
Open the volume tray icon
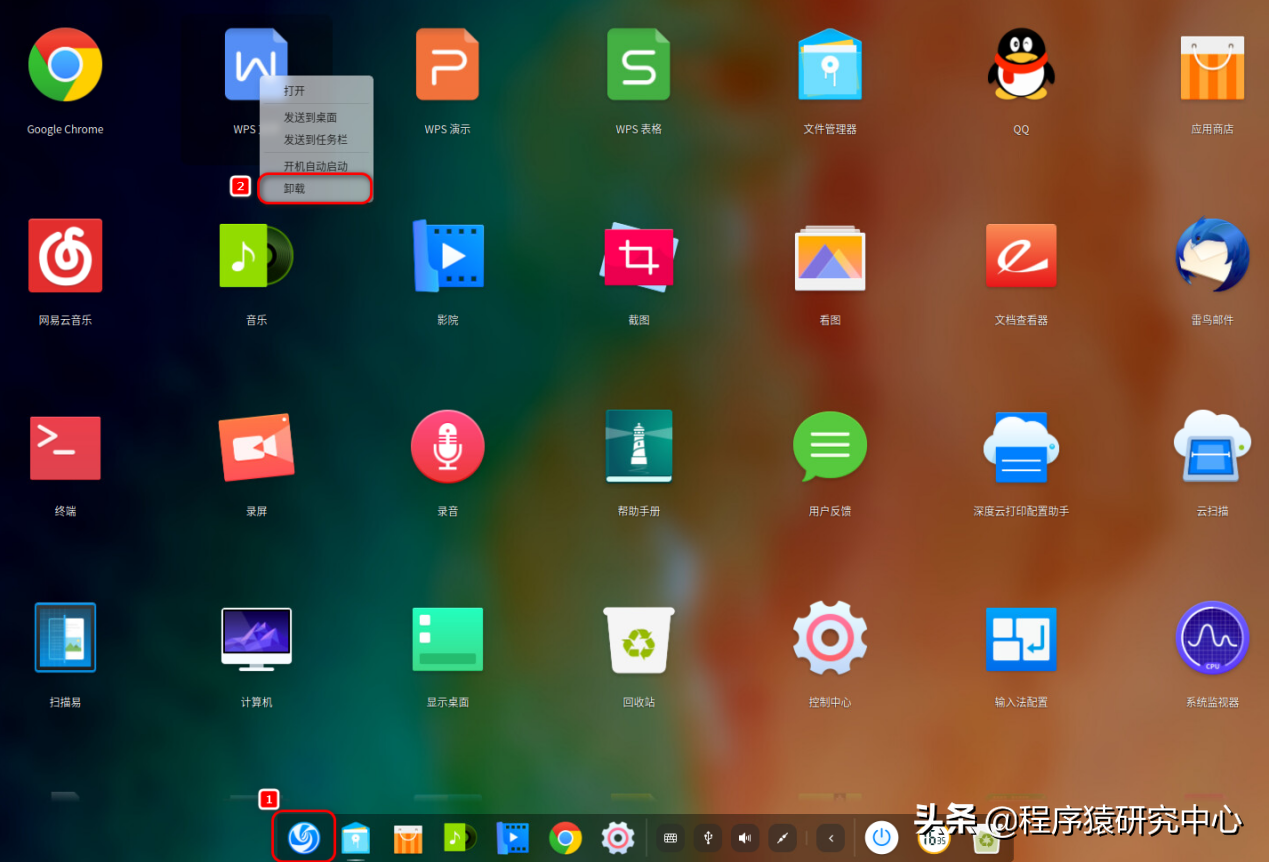744,838
